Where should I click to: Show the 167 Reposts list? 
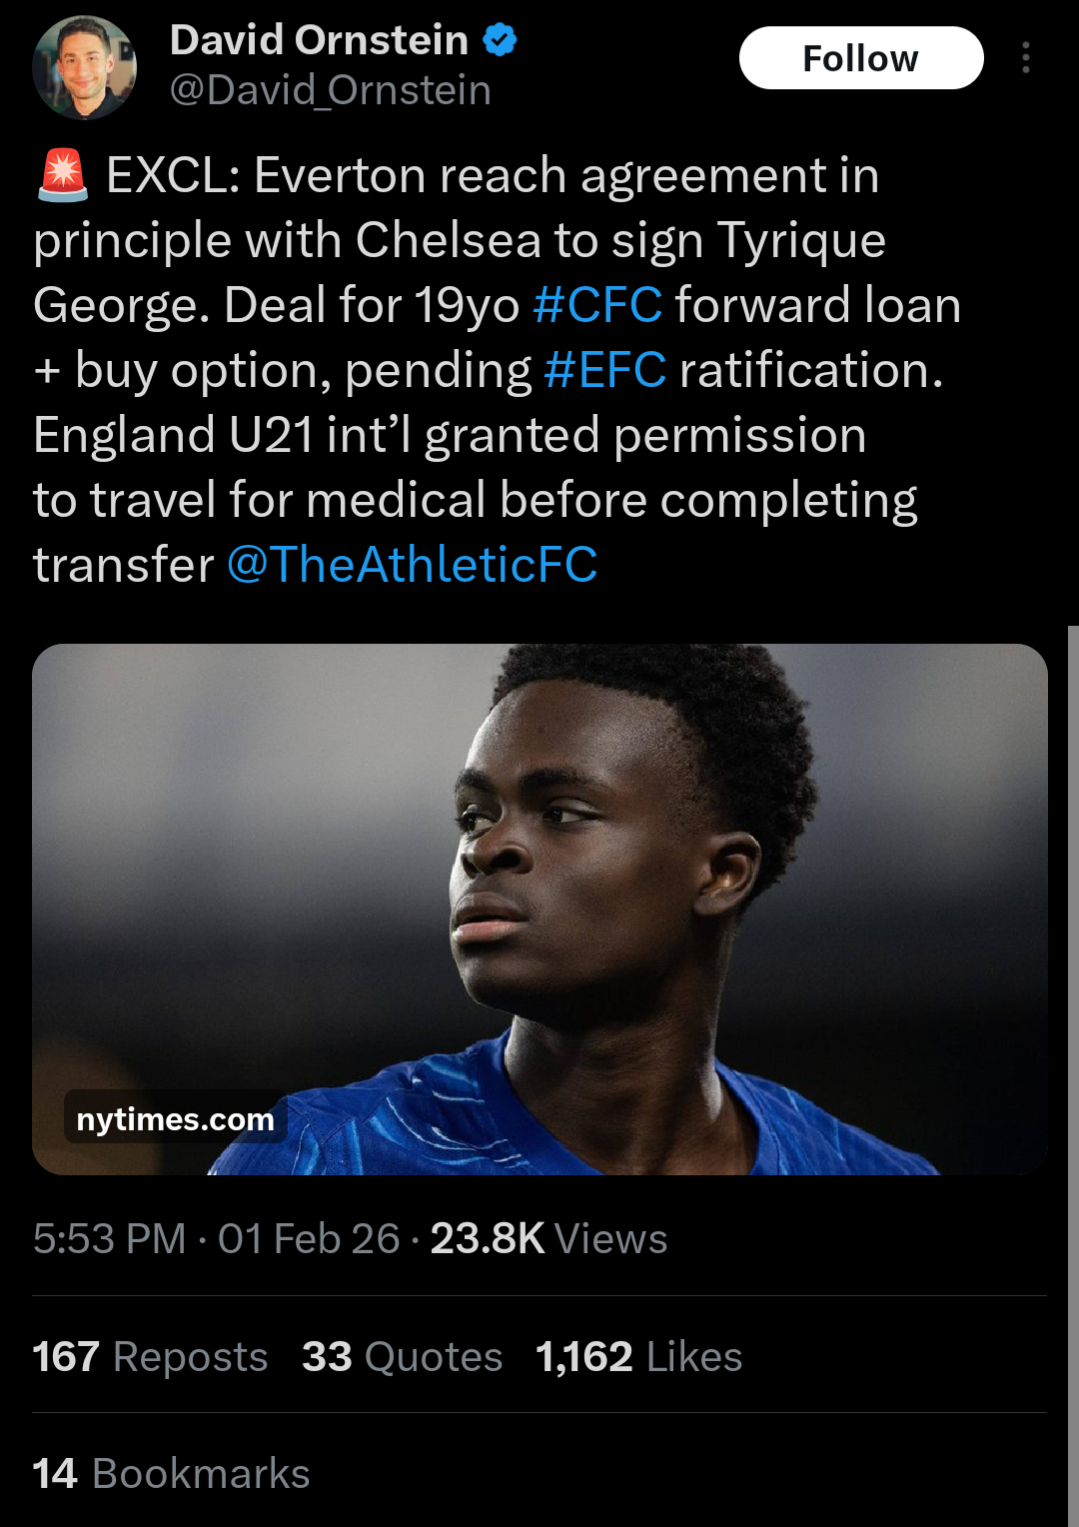click(x=150, y=1357)
